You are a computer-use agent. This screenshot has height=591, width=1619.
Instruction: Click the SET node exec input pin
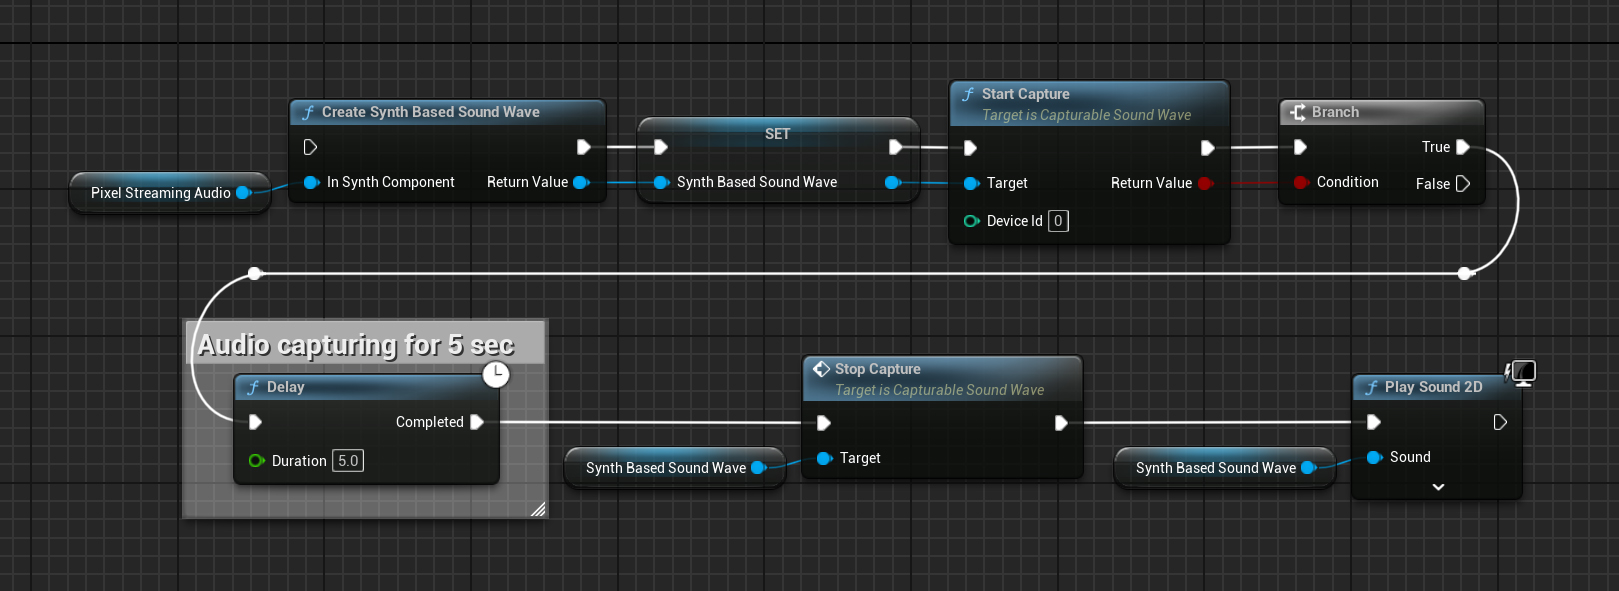[x=661, y=147]
